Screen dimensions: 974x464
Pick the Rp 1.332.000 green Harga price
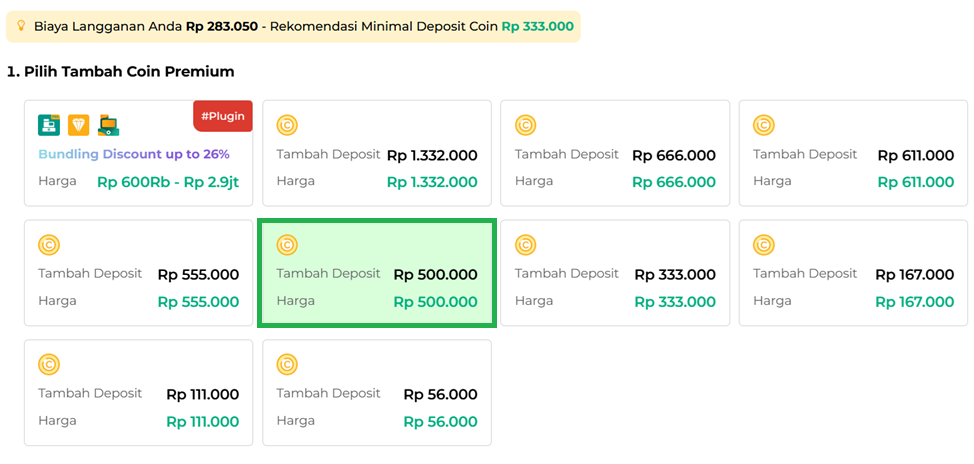[432, 182]
